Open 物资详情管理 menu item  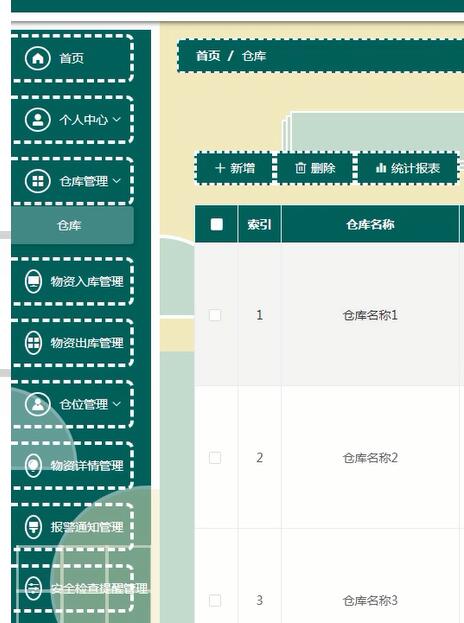pos(72,465)
